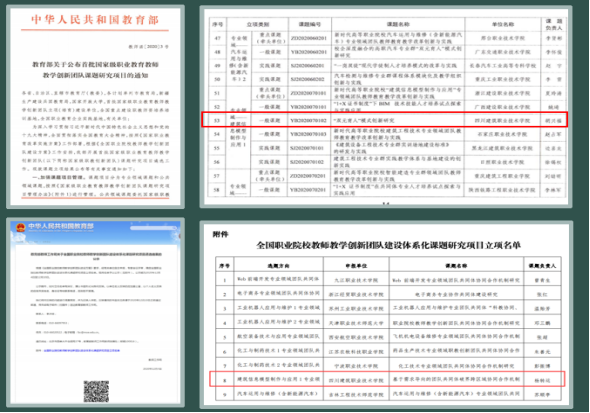Select row 47 in the top table
590x413 pixels.
pos(388,38)
